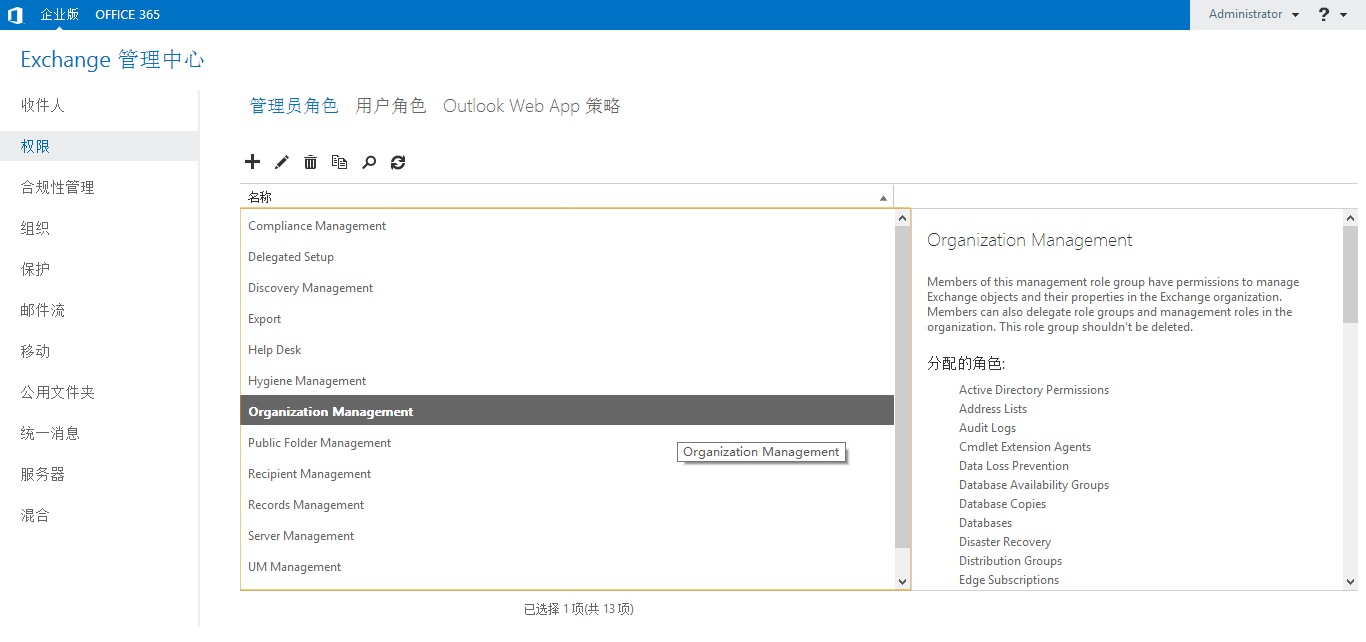Screen dimensions: 1366x642
Task: Delete role group using trash icon
Action: (x=310, y=162)
